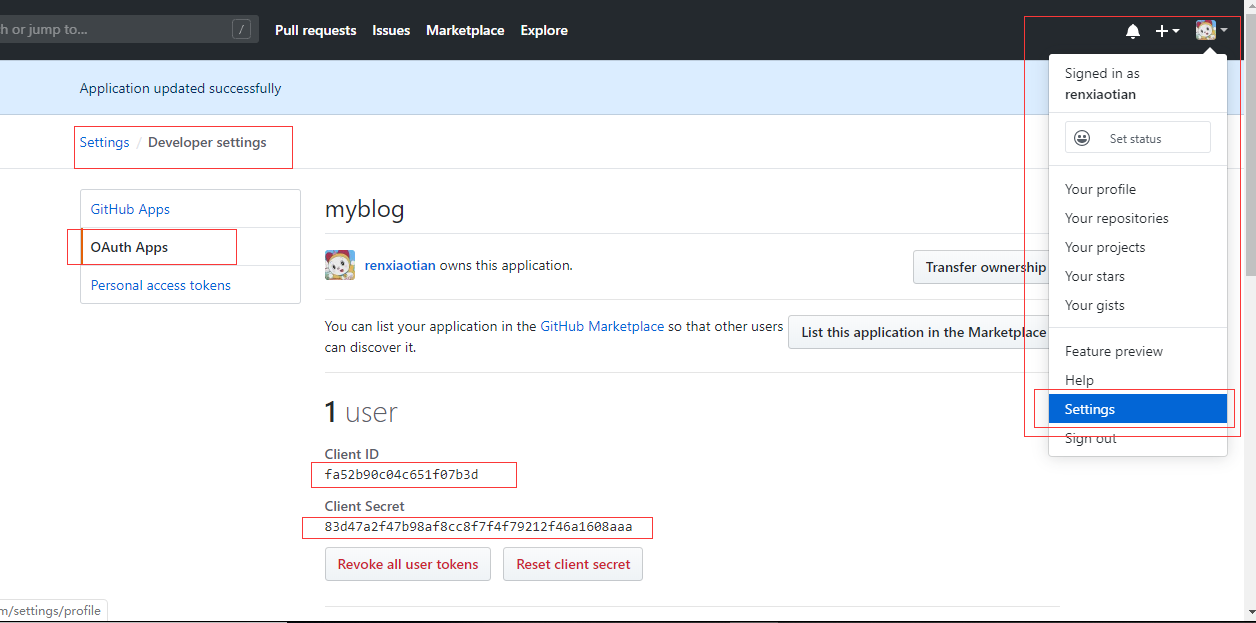
Task: Click the Set status button
Action: click(x=1138, y=138)
